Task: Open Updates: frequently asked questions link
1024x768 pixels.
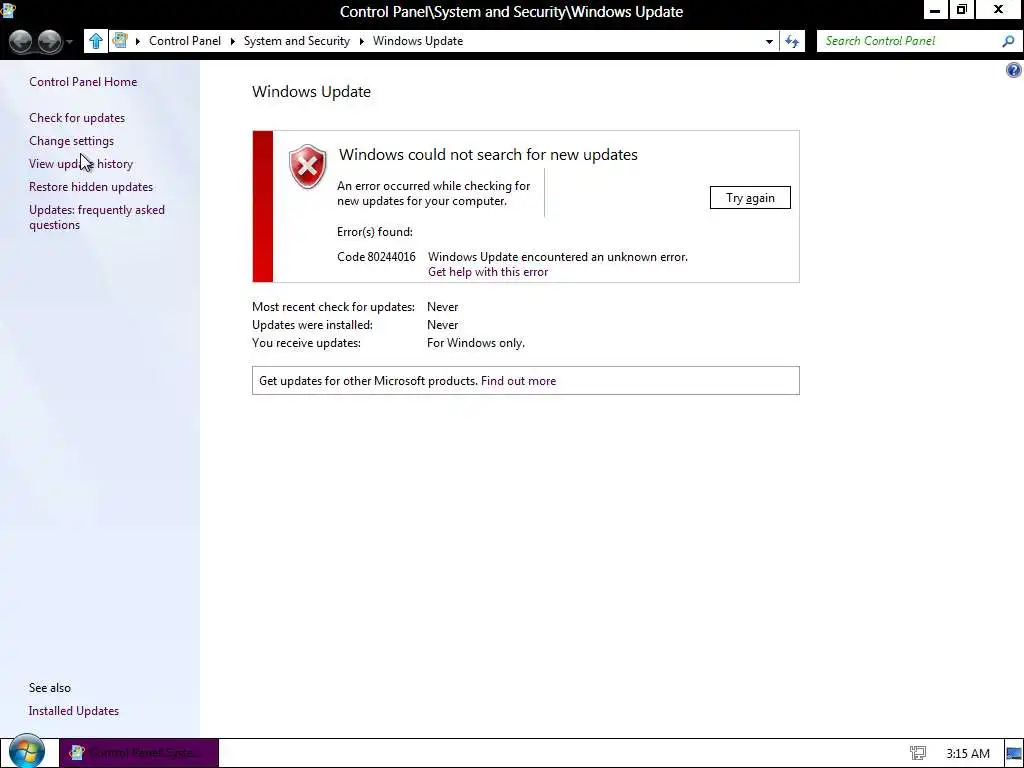Action: [97, 217]
